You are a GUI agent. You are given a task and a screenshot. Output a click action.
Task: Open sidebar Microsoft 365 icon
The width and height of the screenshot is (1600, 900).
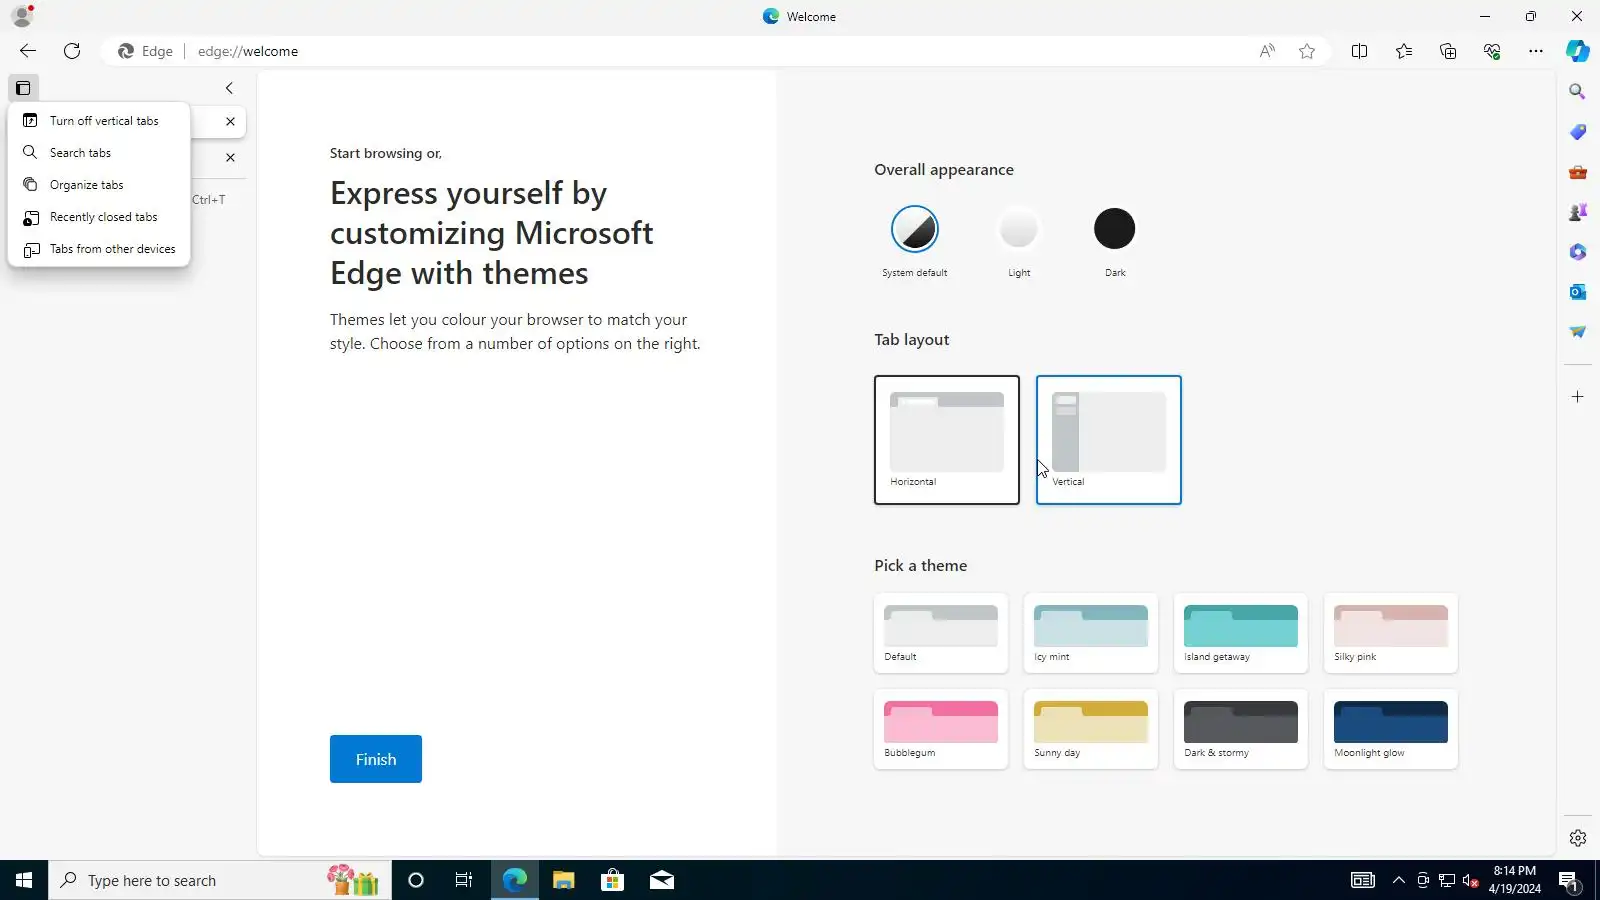(x=1578, y=252)
